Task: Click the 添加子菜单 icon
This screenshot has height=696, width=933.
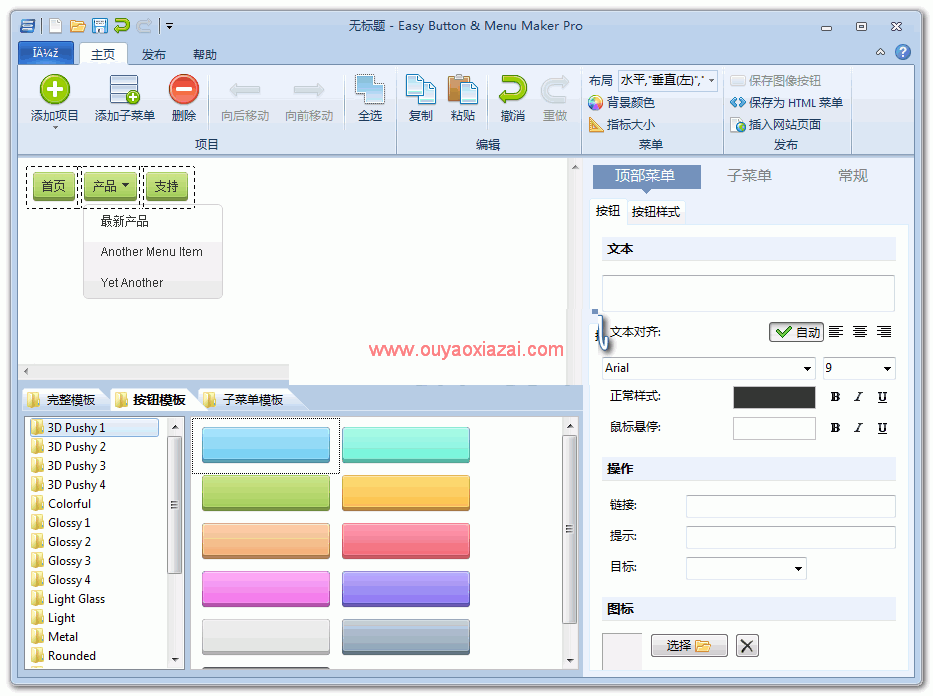Action: tap(124, 90)
